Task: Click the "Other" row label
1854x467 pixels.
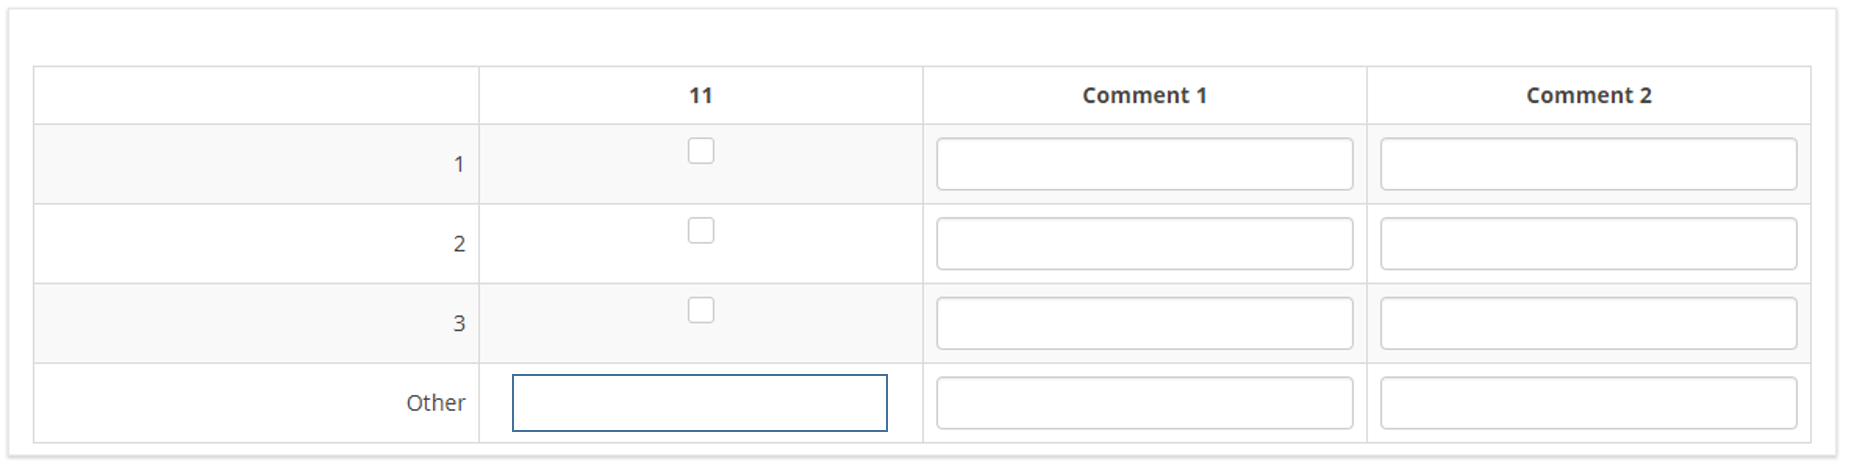Action: point(435,403)
